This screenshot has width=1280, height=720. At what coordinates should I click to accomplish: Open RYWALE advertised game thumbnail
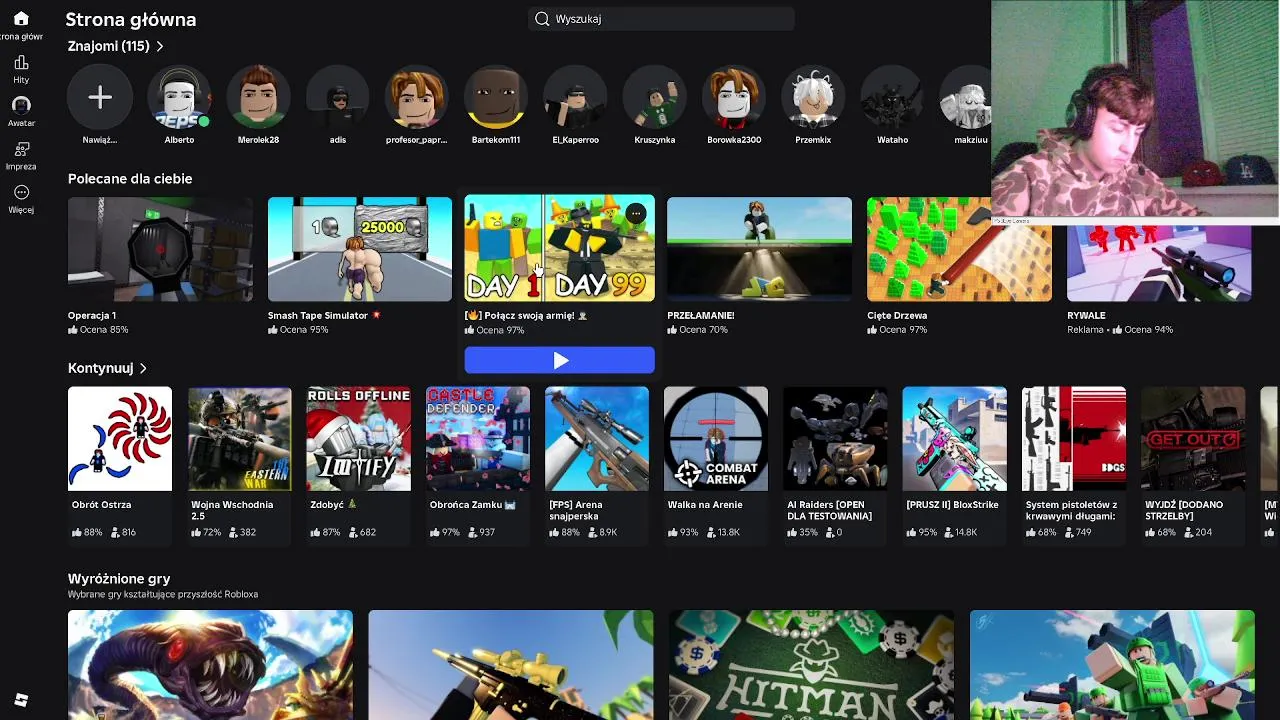1159,262
